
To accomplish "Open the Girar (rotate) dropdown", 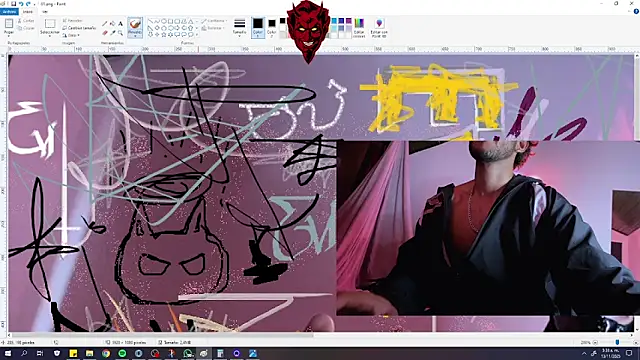I will coord(72,35).
